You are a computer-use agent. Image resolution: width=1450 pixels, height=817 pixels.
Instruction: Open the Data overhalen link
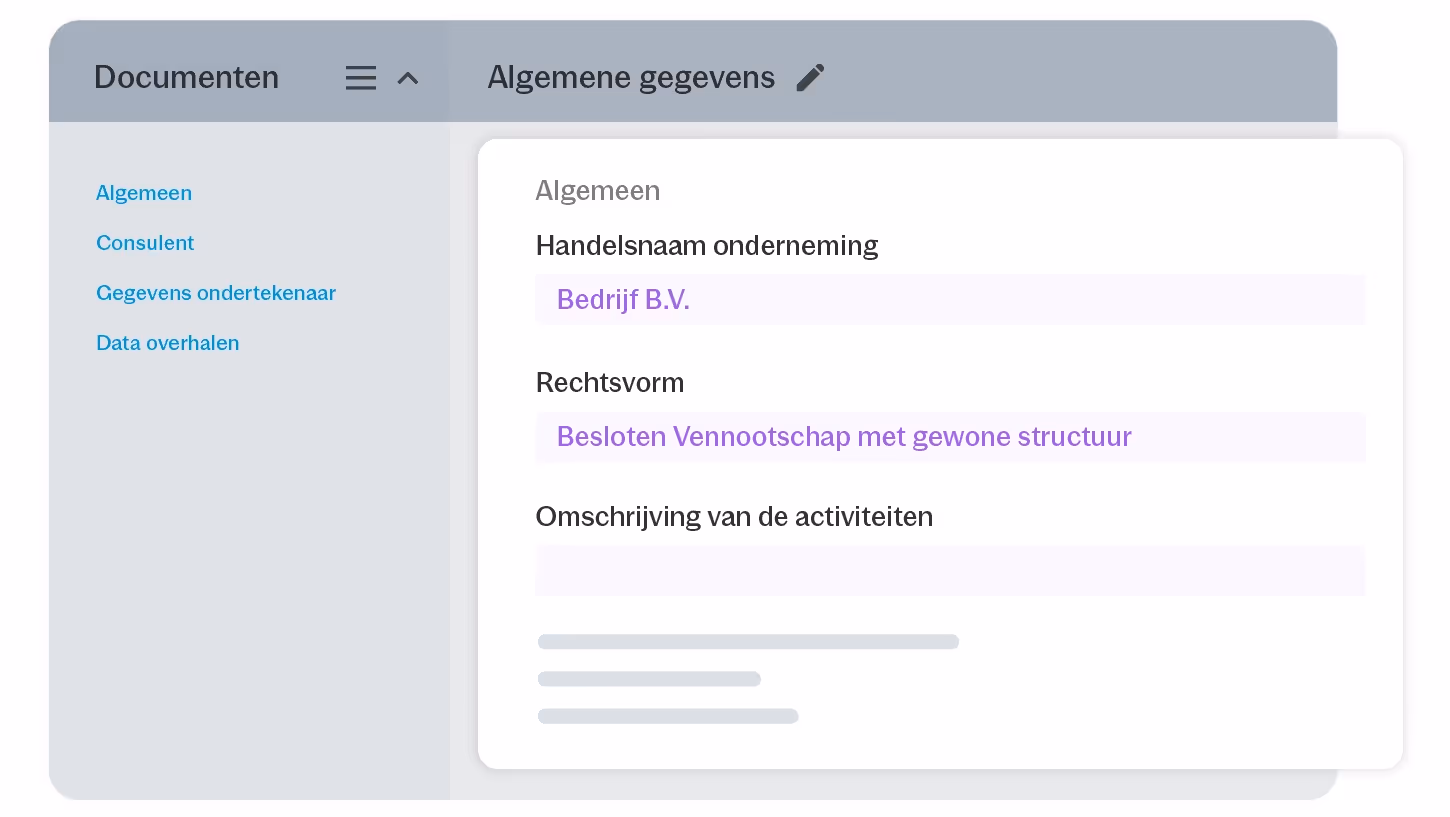[x=168, y=343]
